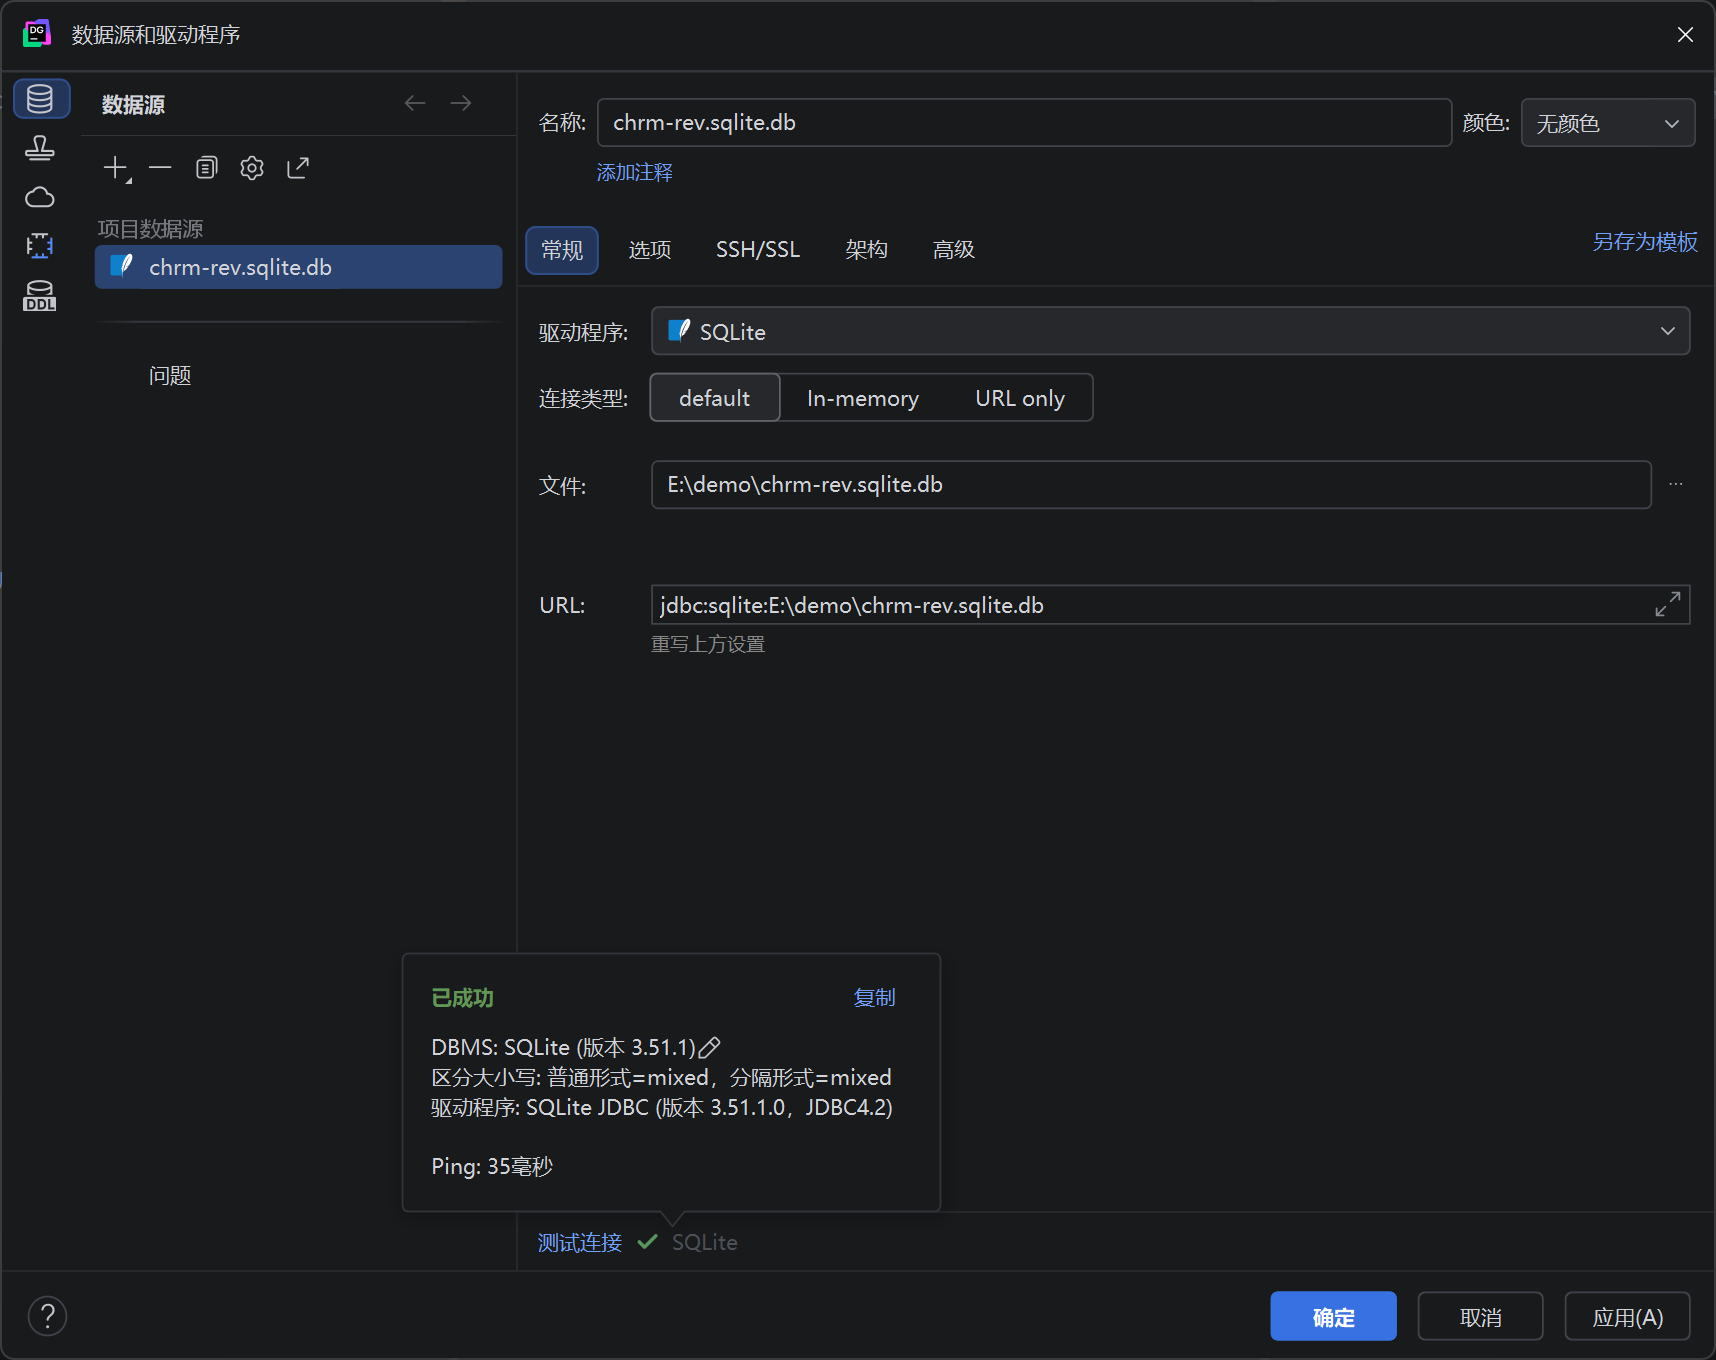
Task: Click the 另存为模板 link
Action: point(1645,242)
